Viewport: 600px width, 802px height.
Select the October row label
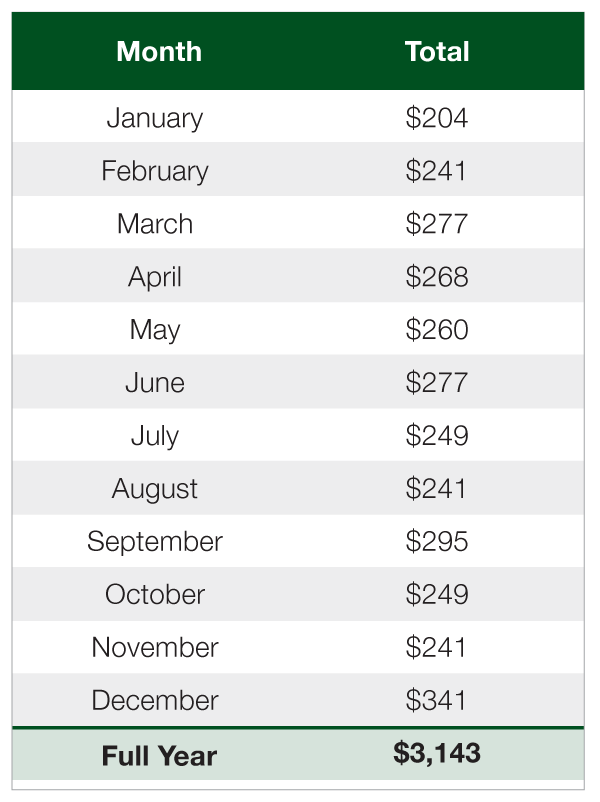click(x=155, y=595)
